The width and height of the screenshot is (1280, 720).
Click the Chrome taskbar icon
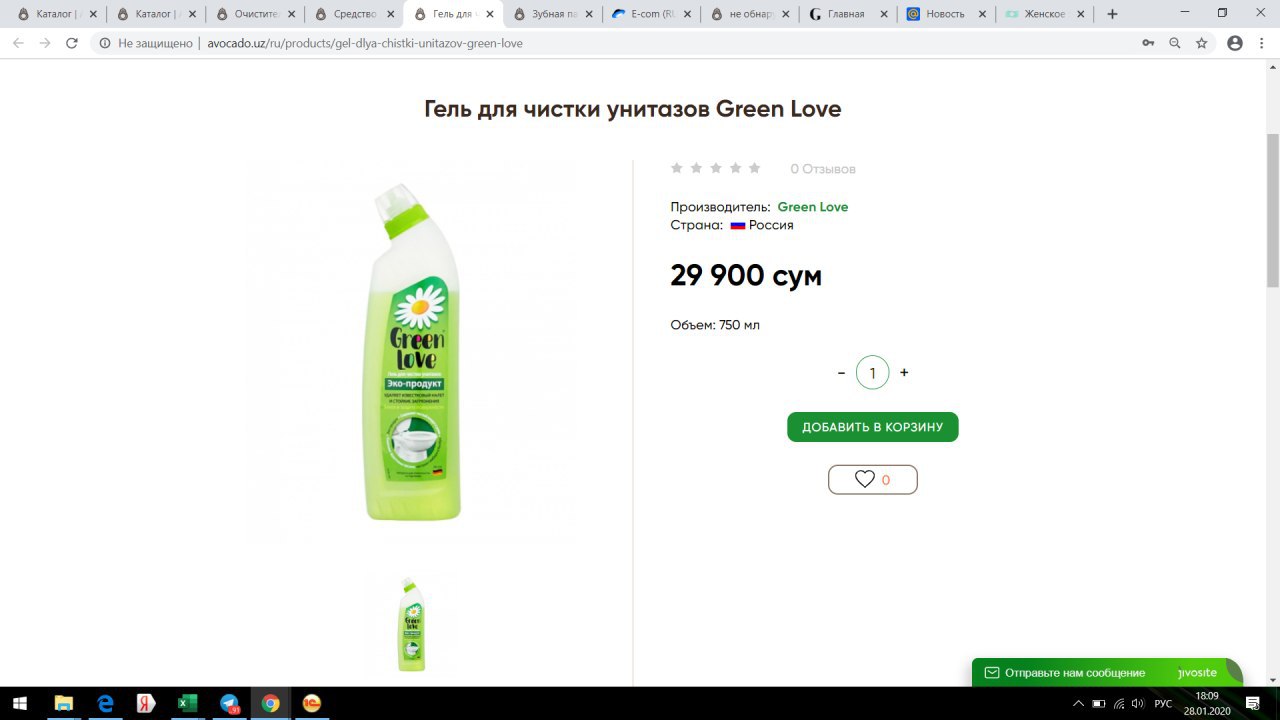pos(270,703)
